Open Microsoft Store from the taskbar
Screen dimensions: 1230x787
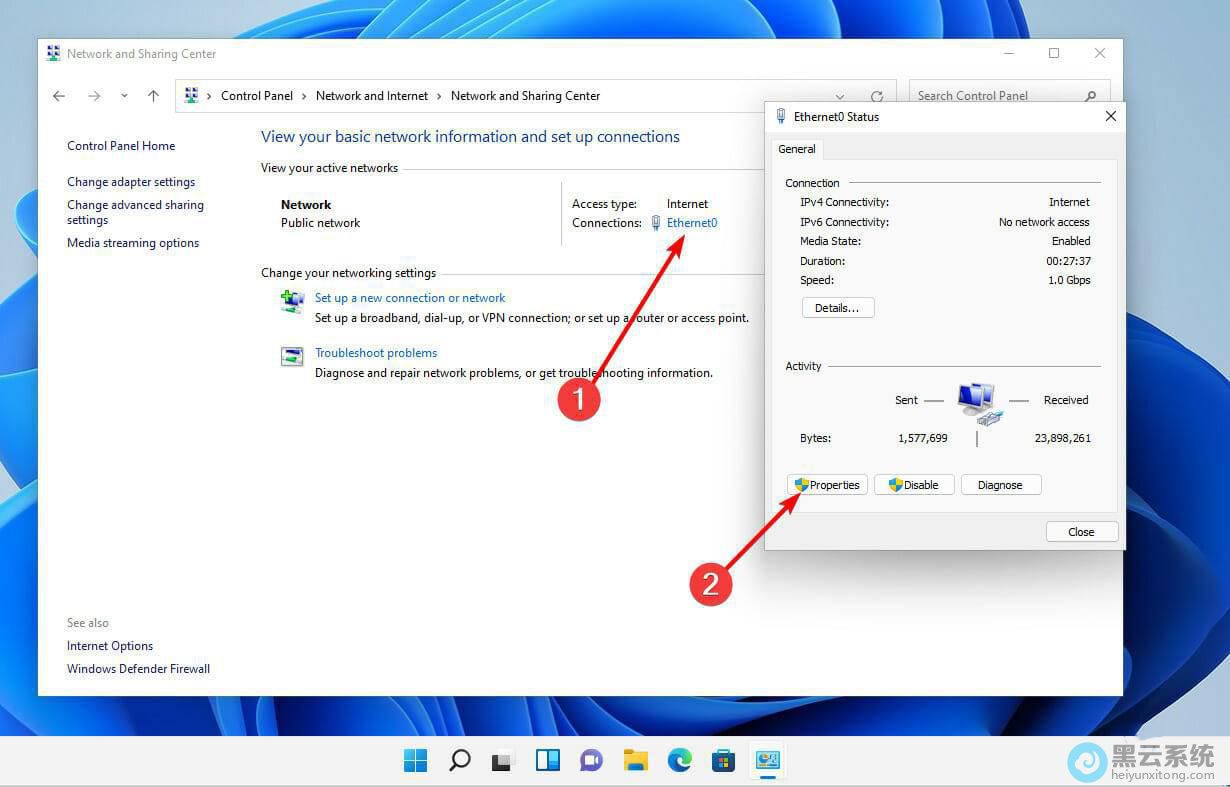pyautogui.click(x=723, y=761)
